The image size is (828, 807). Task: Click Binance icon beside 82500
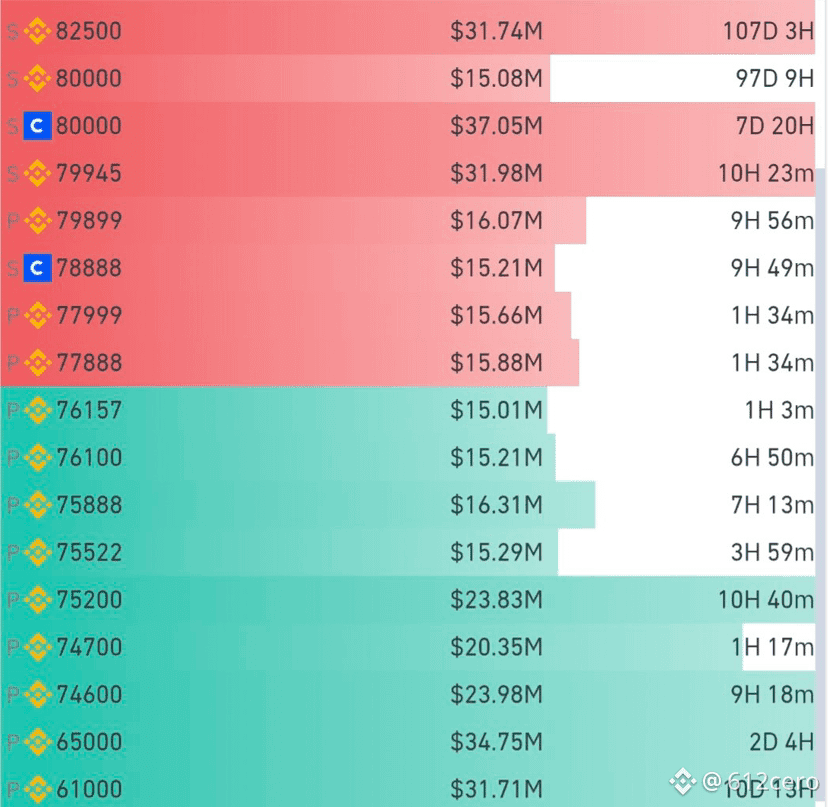[37, 31]
